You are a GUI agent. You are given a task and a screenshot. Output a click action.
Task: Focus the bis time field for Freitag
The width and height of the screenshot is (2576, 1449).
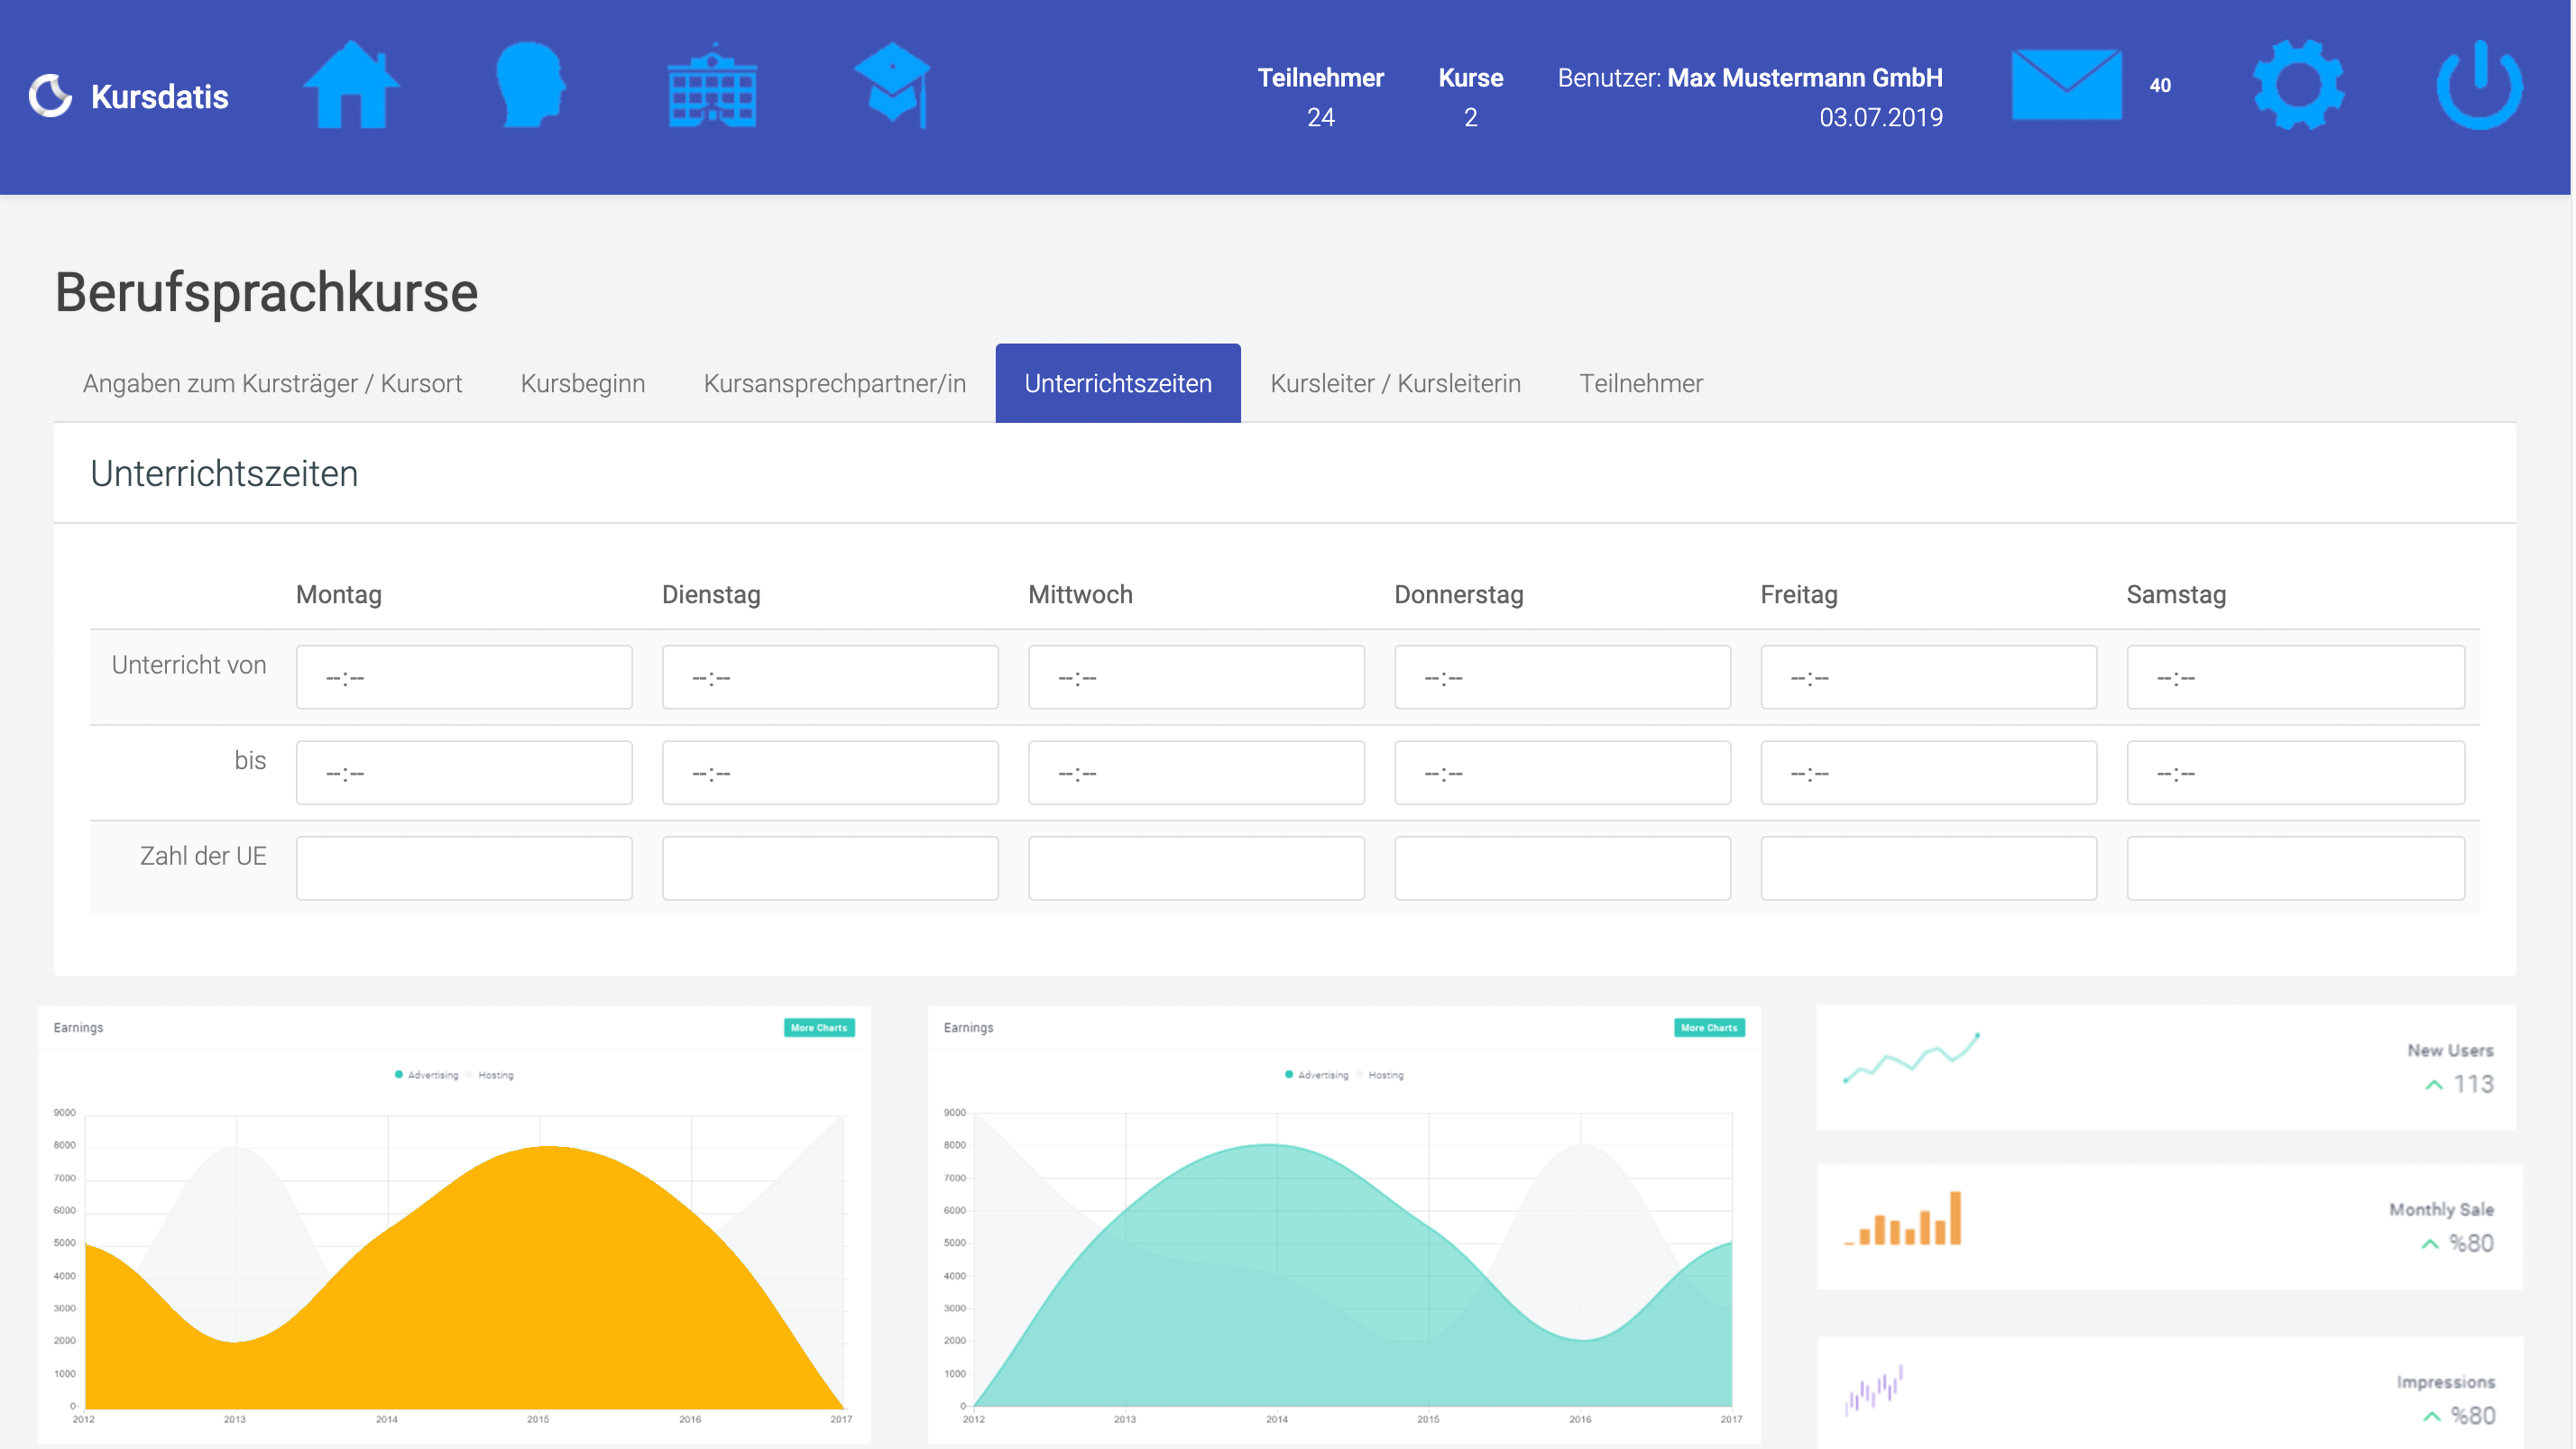click(1928, 772)
